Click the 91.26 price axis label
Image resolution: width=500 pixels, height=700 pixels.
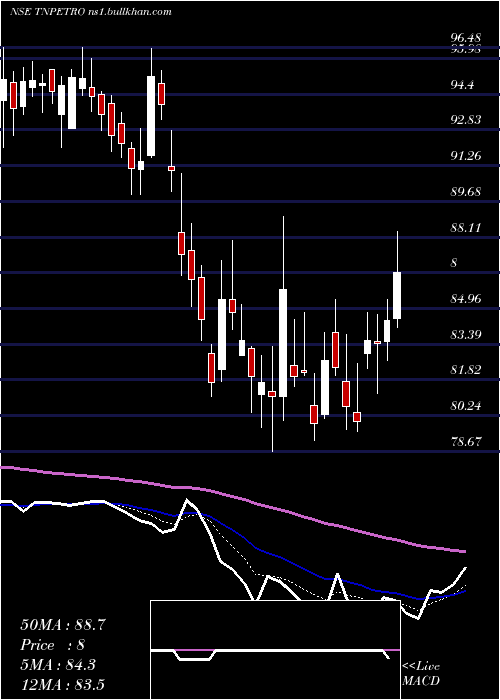click(466, 156)
